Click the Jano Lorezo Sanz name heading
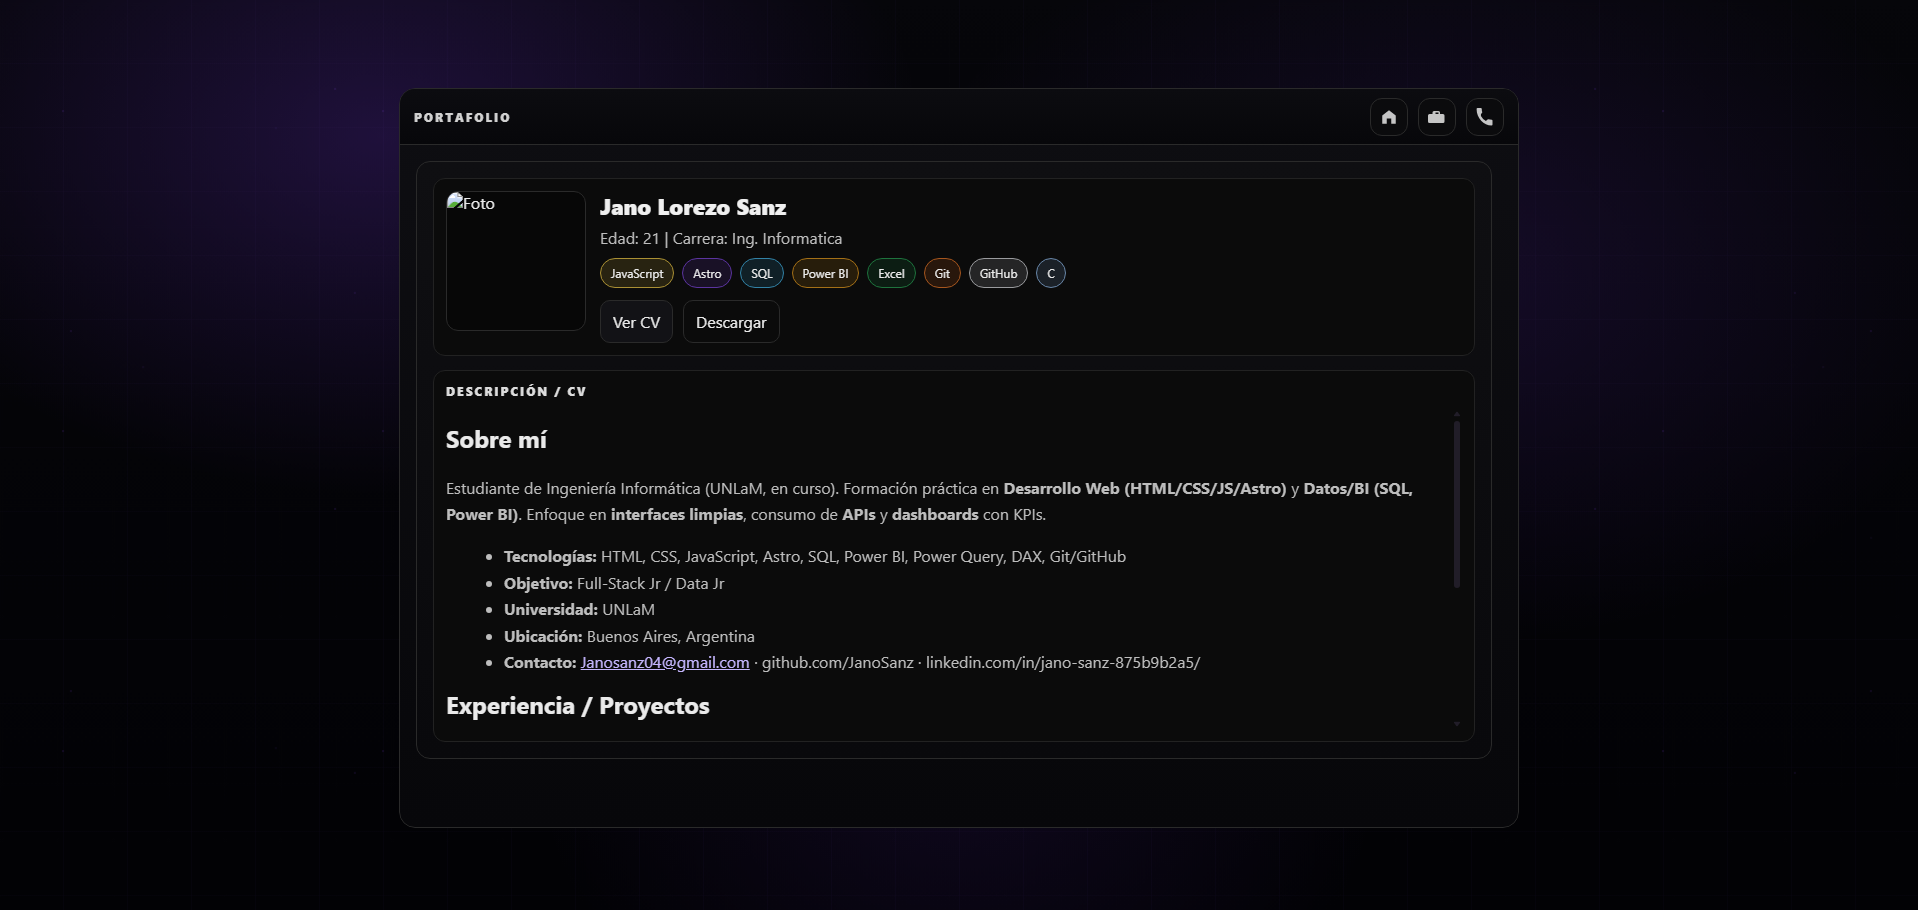The width and height of the screenshot is (1918, 910). tap(692, 208)
